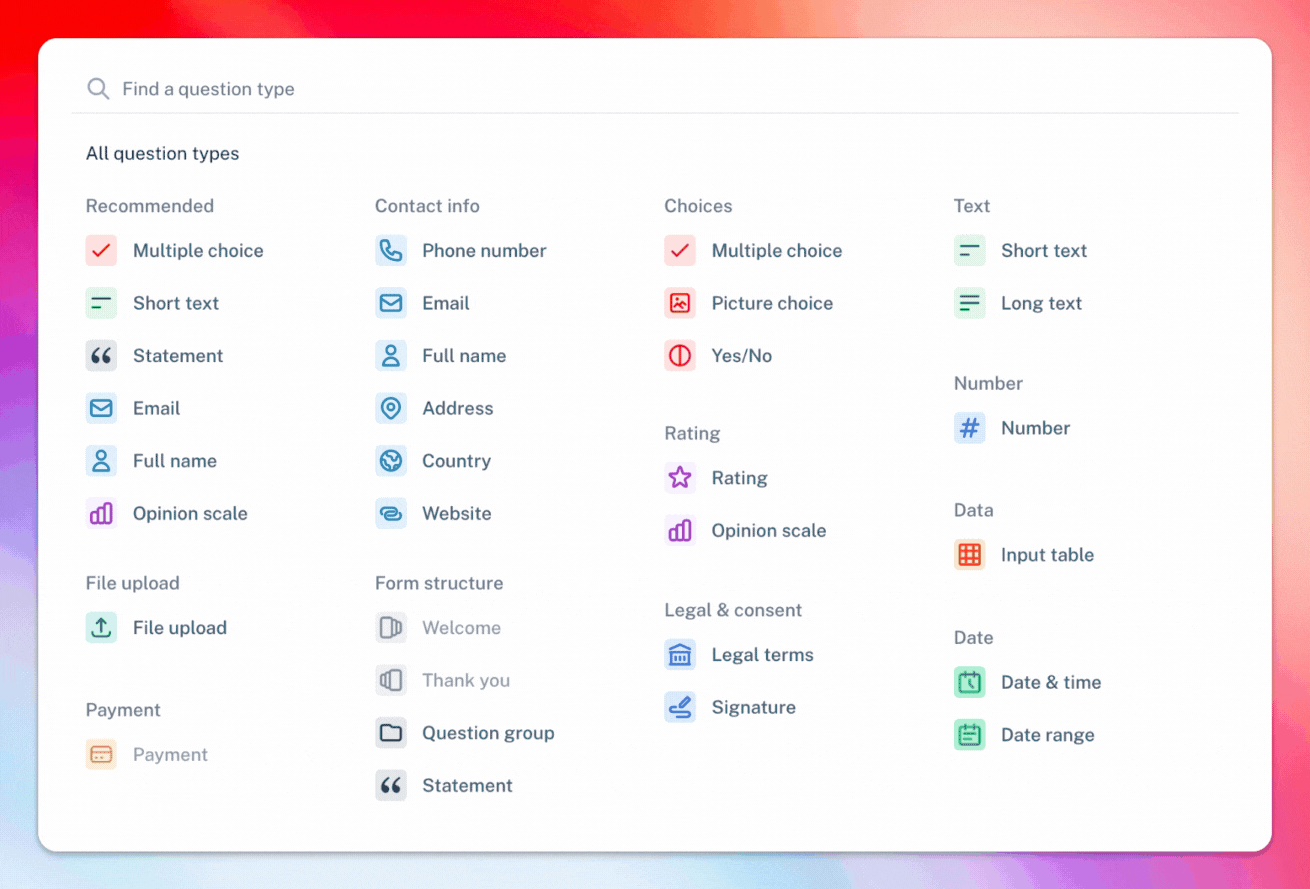Choose the Date range option
Screen dimensions: 1310x889
coord(1047,735)
